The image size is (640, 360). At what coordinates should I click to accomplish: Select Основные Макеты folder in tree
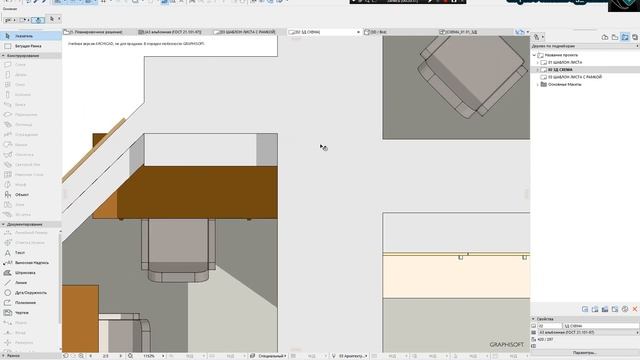pyautogui.click(x=565, y=84)
